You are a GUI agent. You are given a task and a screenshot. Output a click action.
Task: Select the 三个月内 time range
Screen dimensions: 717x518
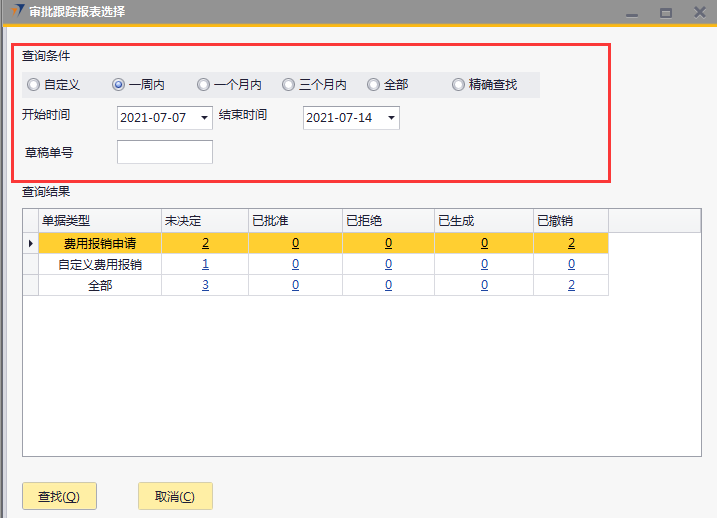point(289,85)
